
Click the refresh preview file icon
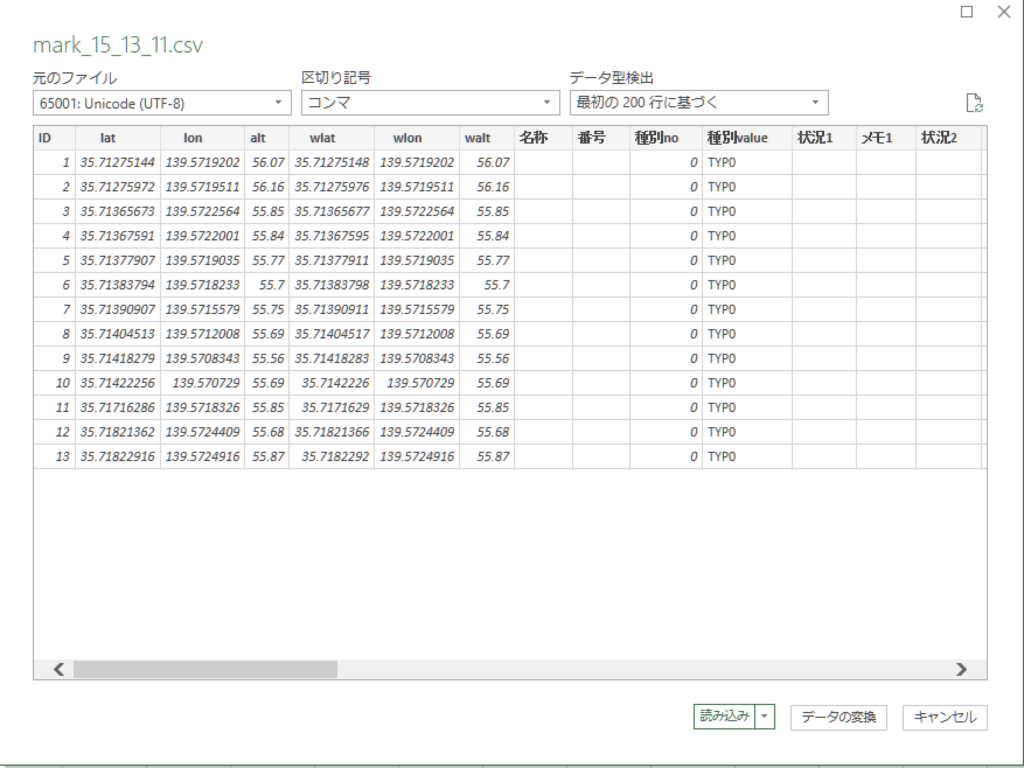coord(974,103)
